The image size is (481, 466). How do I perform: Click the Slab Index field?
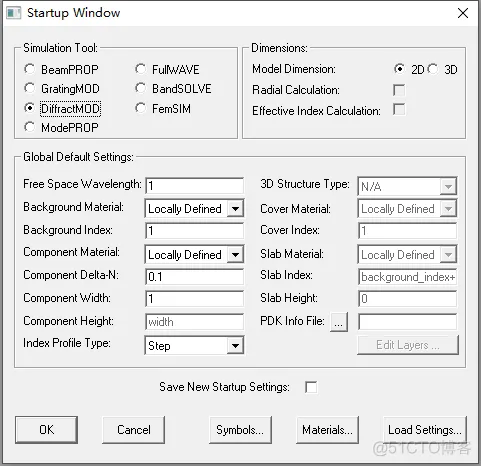407,277
